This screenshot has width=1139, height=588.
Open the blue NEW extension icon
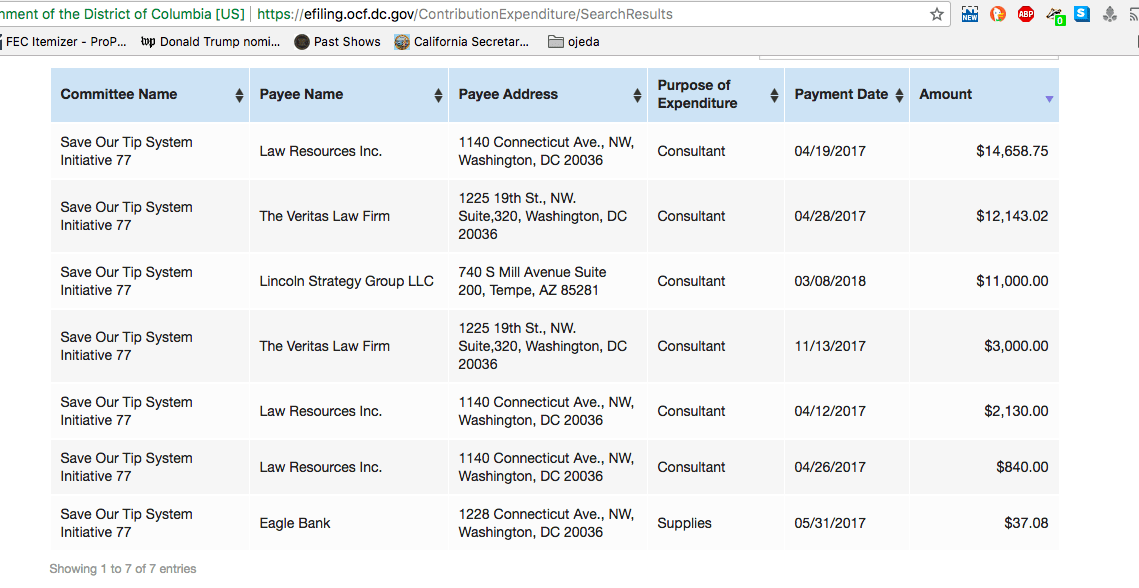coord(970,14)
